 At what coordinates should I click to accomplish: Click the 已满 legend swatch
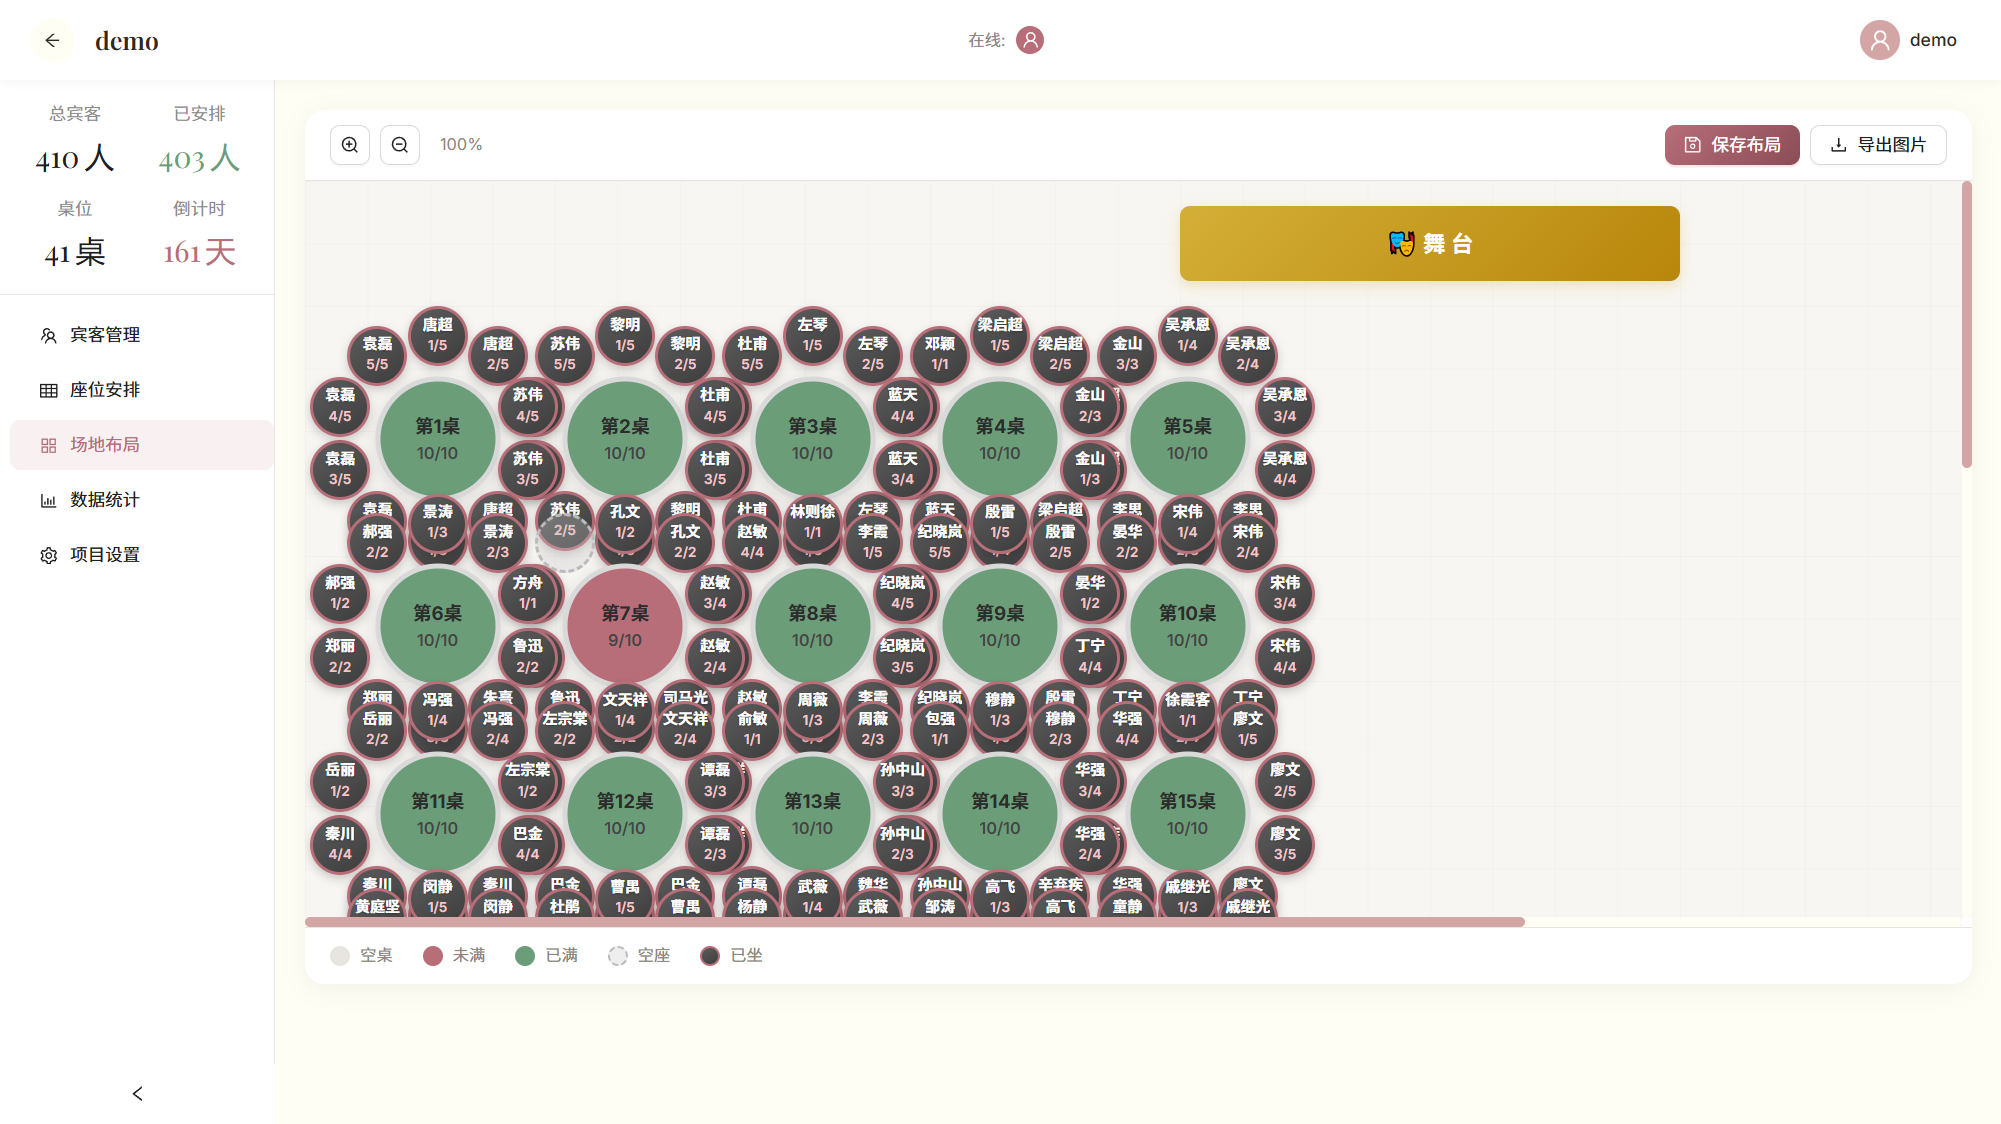click(x=525, y=956)
